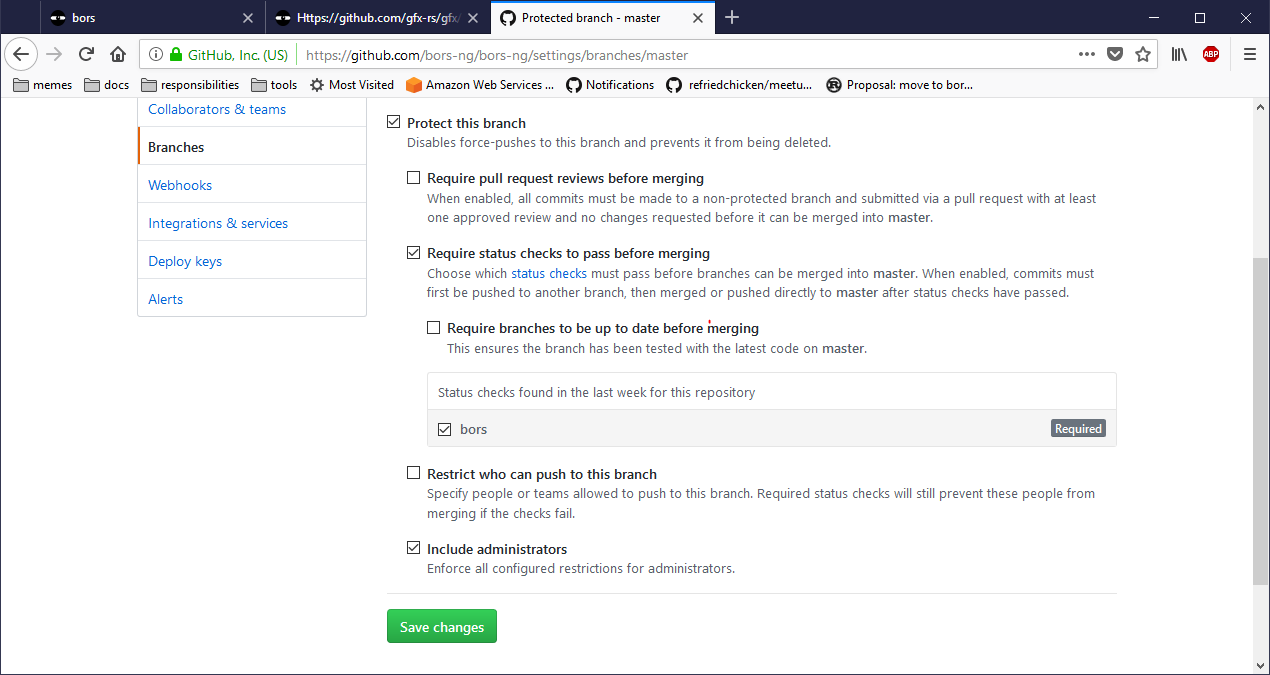The width and height of the screenshot is (1270, 675).
Task: Open the memes bookmarks folder
Action: point(43,85)
